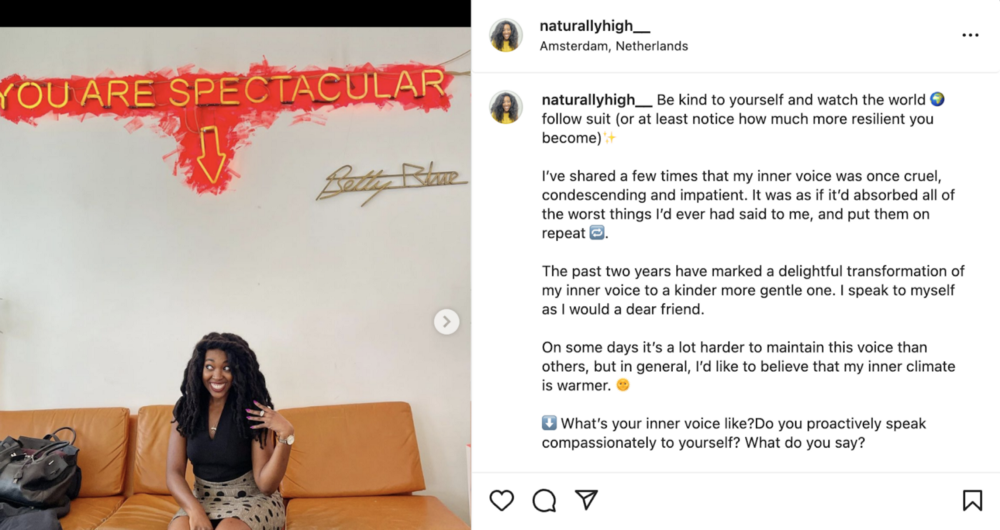Click the avatar beside the caption

point(506,107)
